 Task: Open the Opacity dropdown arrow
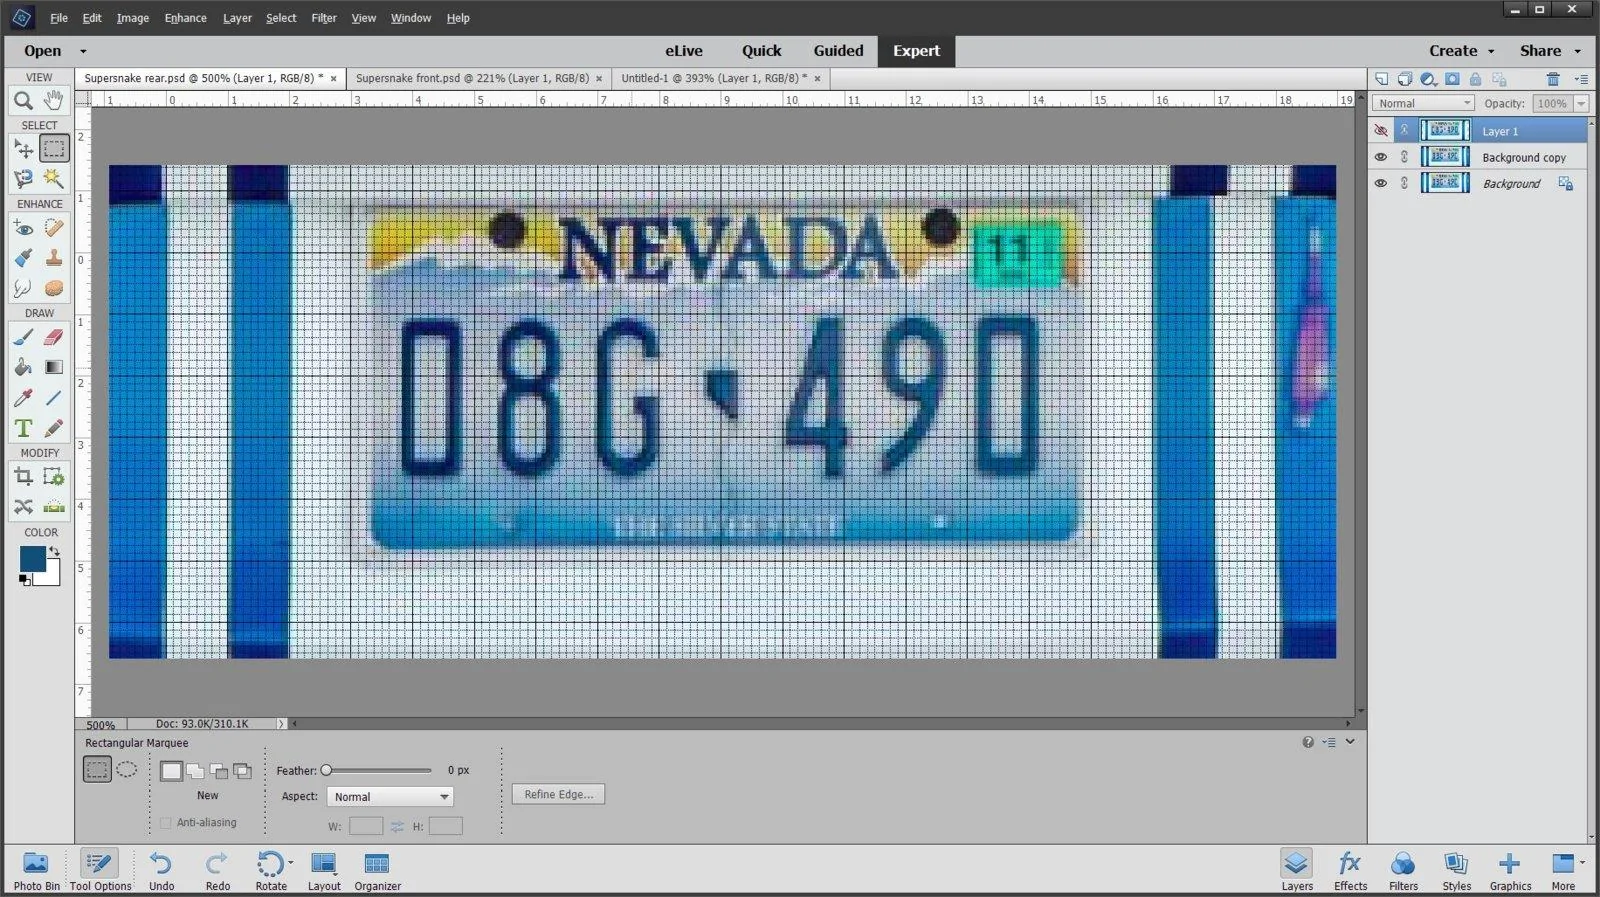[1581, 103]
